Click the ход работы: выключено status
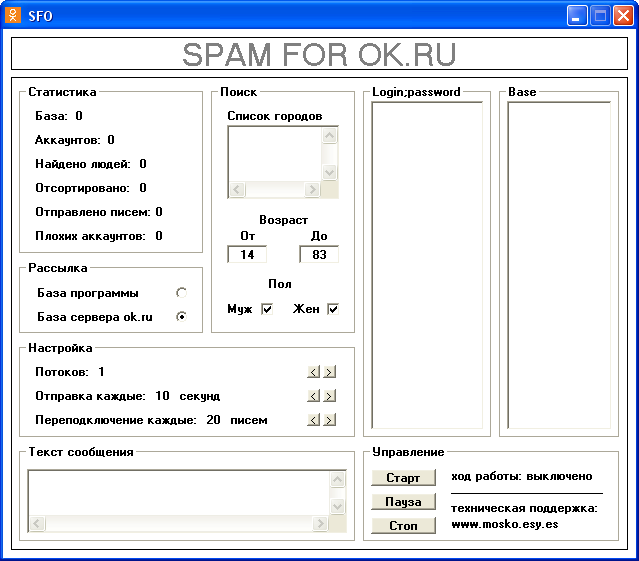The image size is (639, 561). pyautogui.click(x=522, y=476)
